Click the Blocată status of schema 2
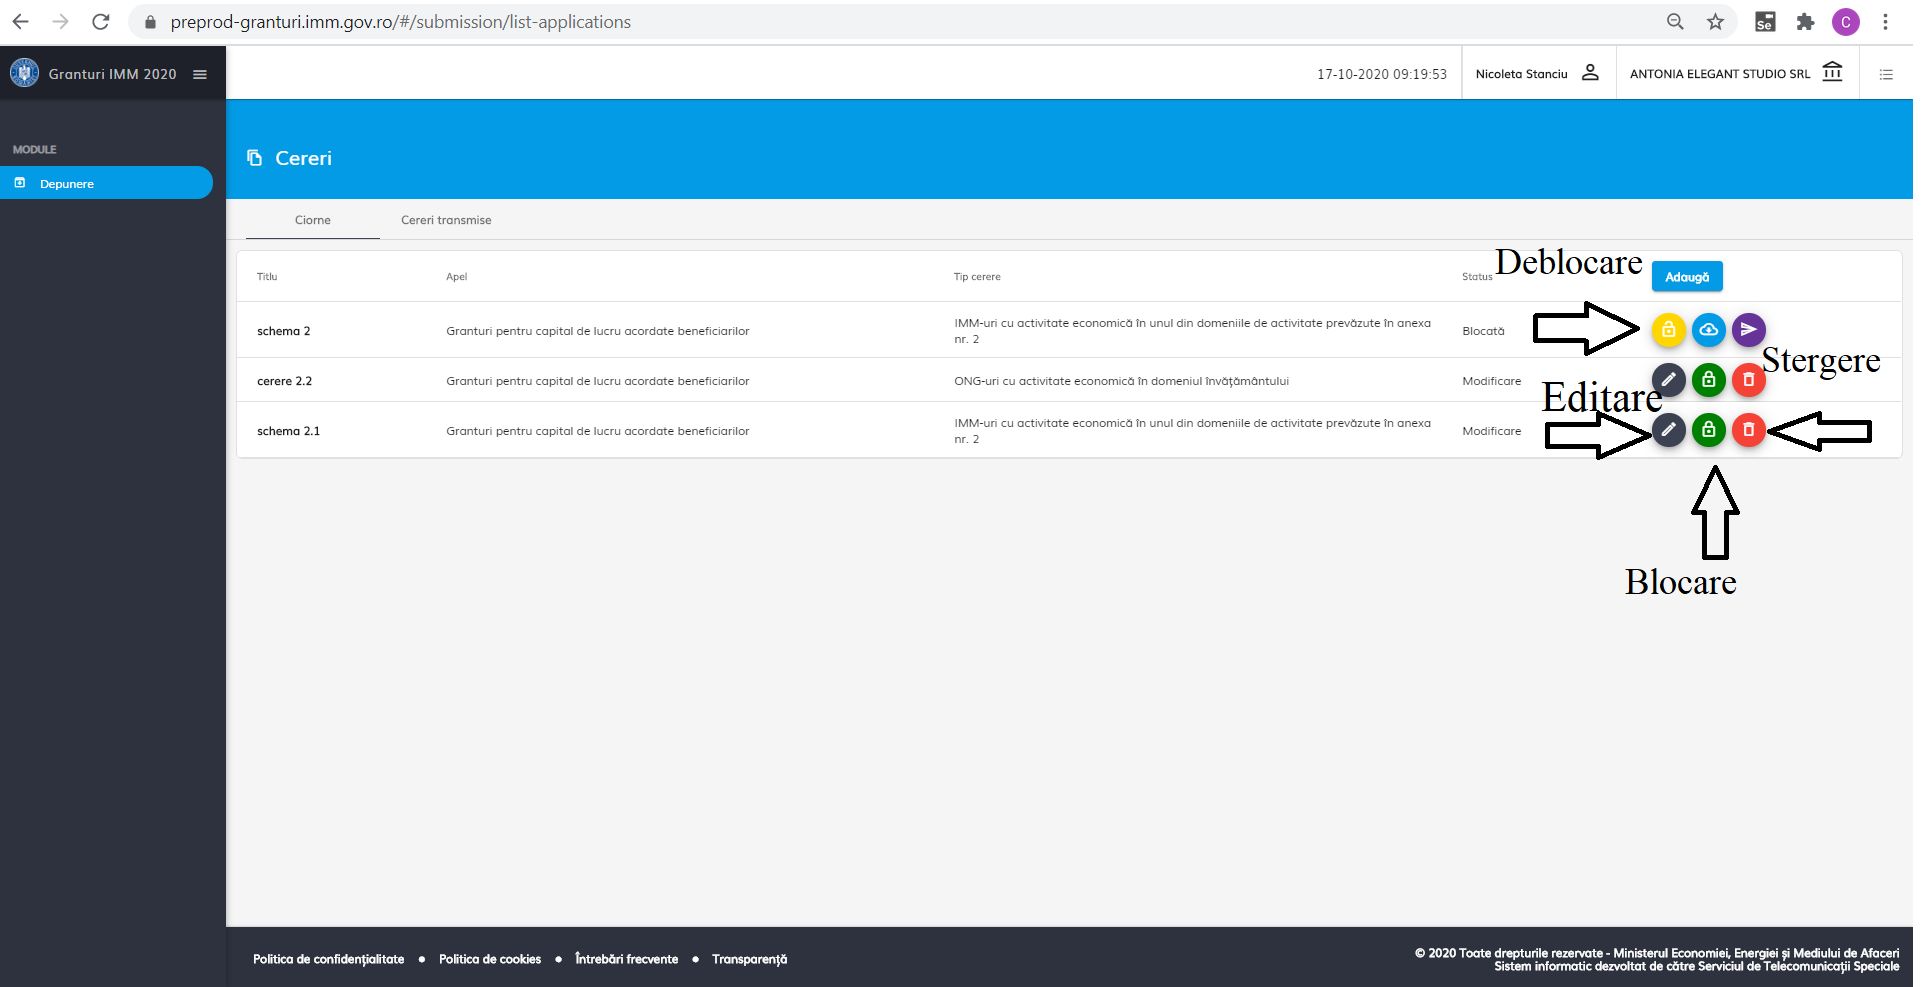The height and width of the screenshot is (987, 1927). (x=1482, y=331)
